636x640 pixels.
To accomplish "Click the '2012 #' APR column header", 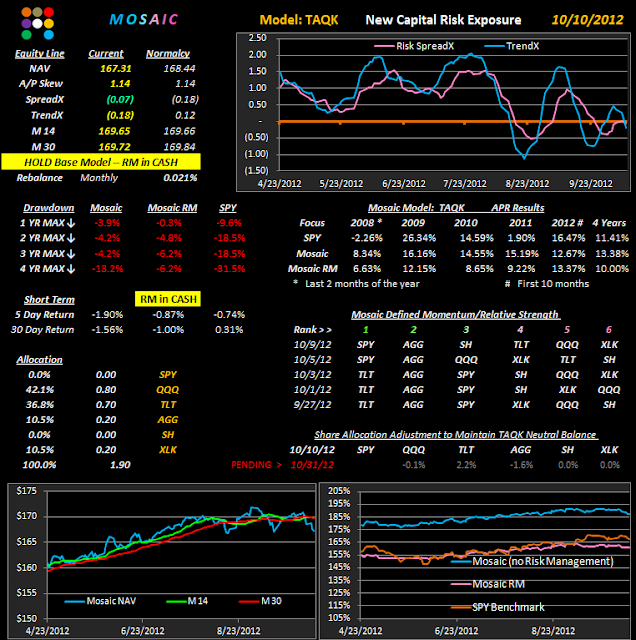I will [x=567, y=223].
